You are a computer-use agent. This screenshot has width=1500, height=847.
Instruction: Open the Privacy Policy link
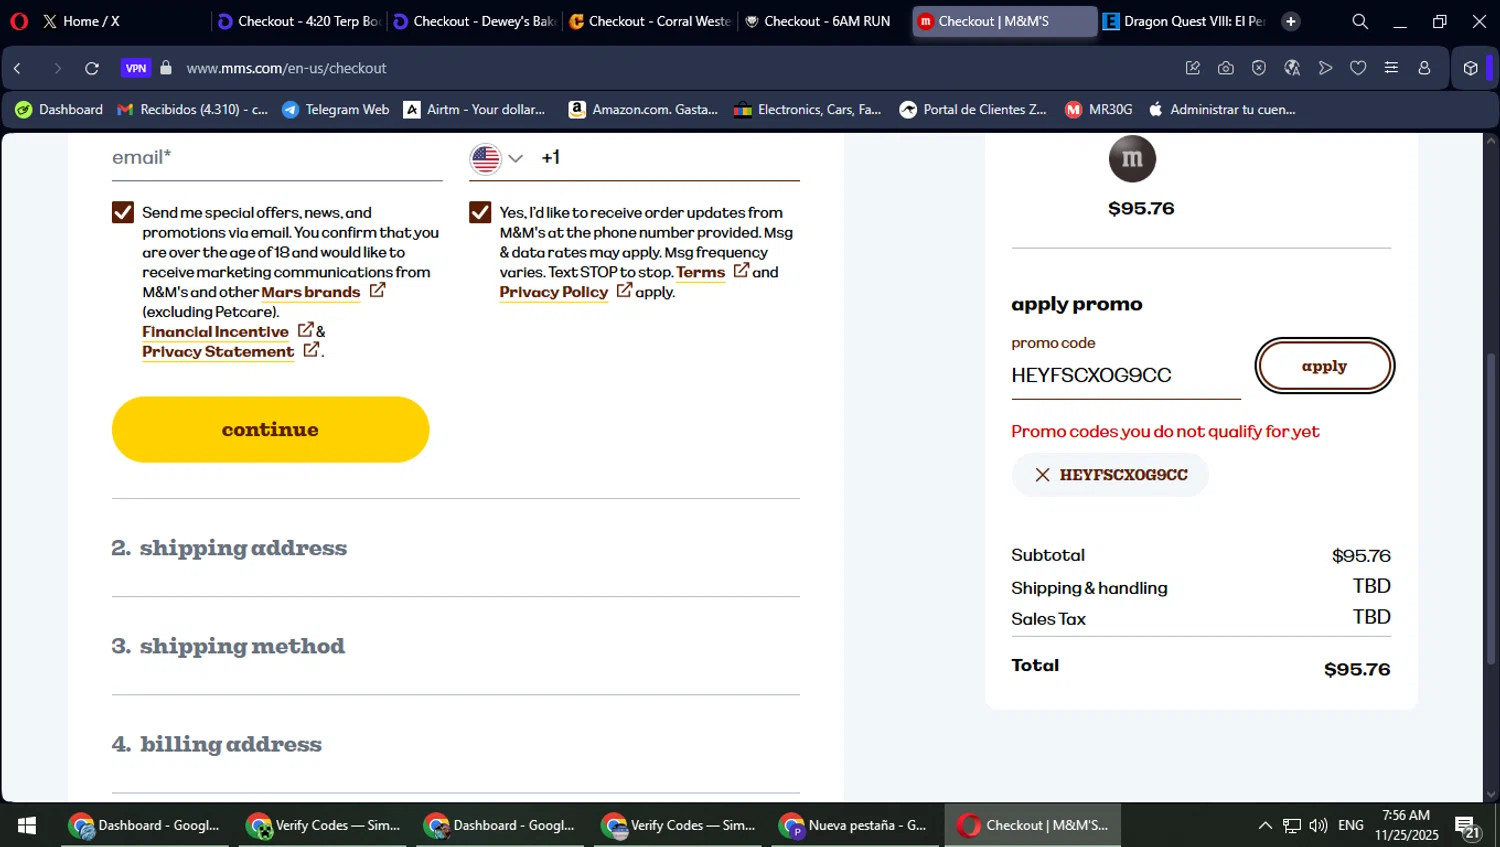pyautogui.click(x=553, y=292)
